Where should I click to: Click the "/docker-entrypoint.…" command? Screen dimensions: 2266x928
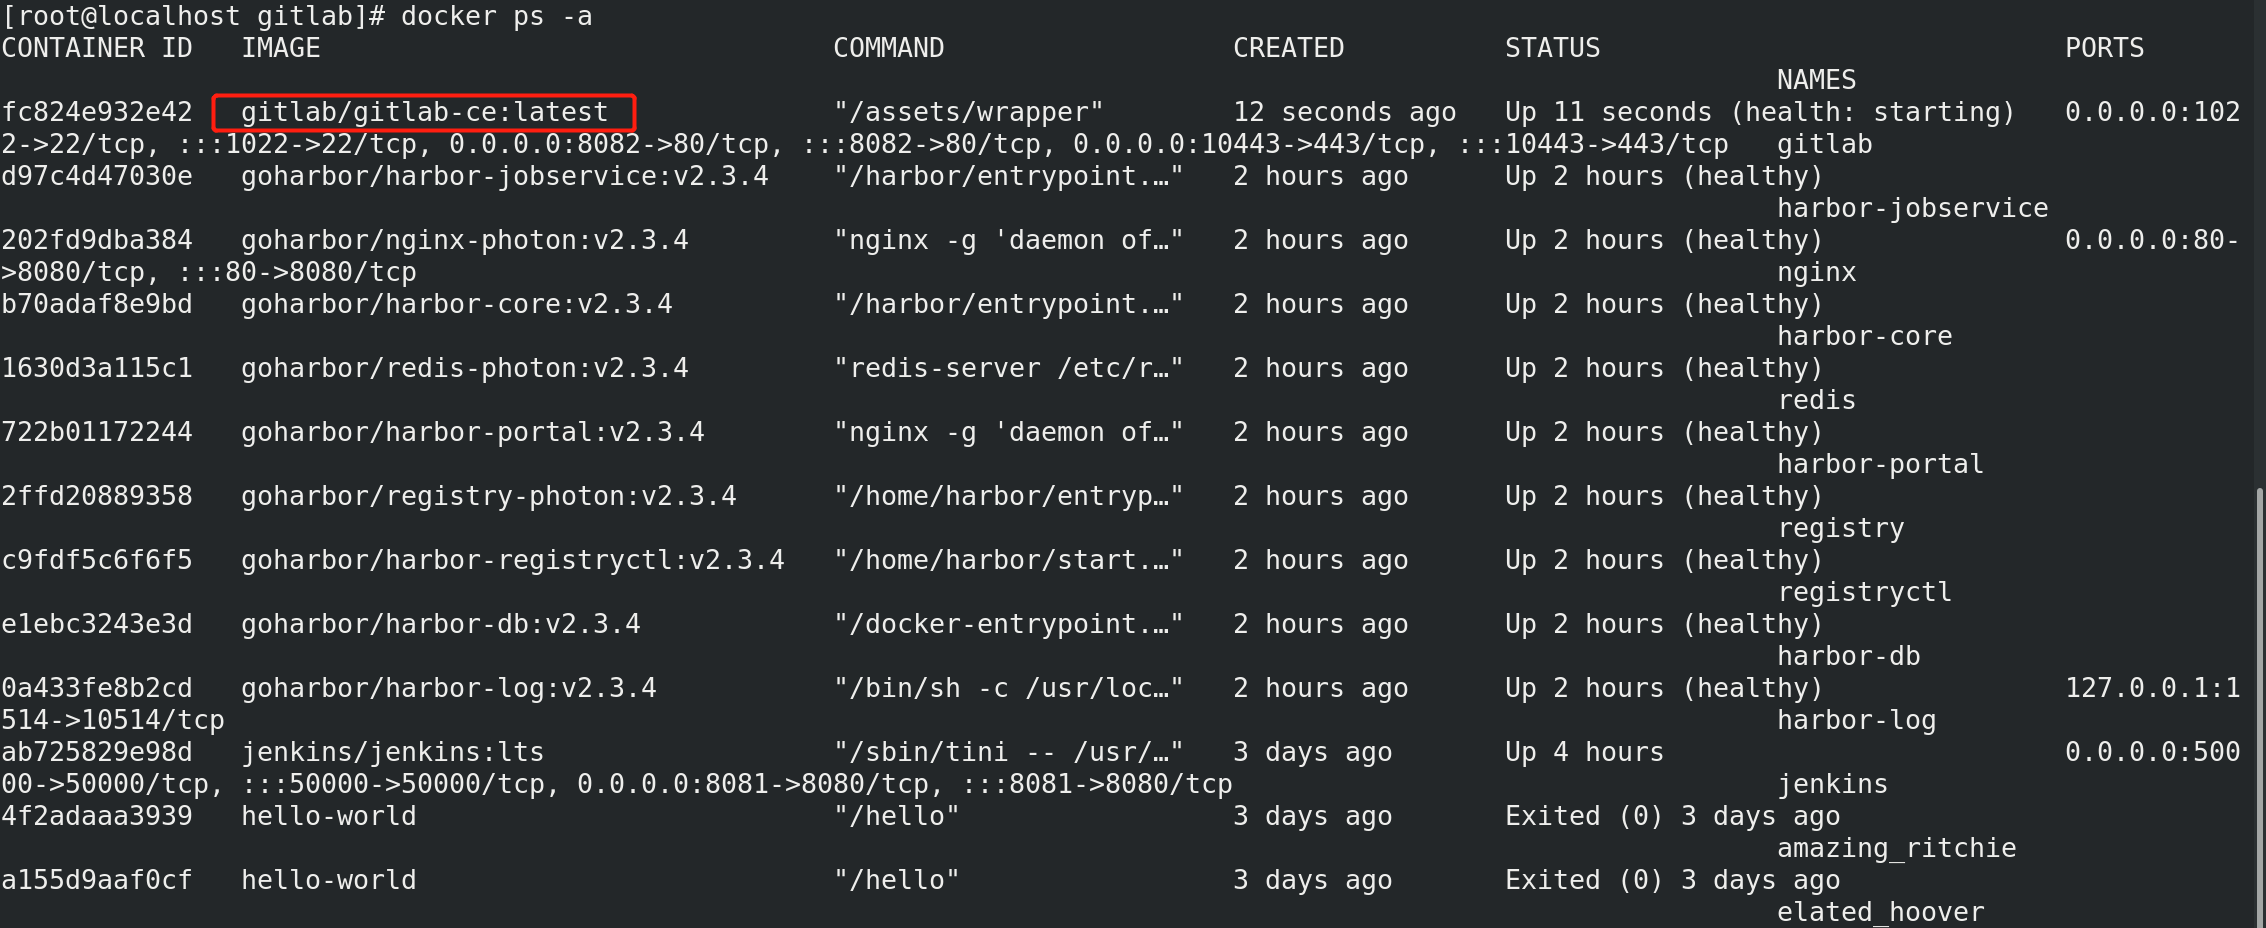[1009, 624]
